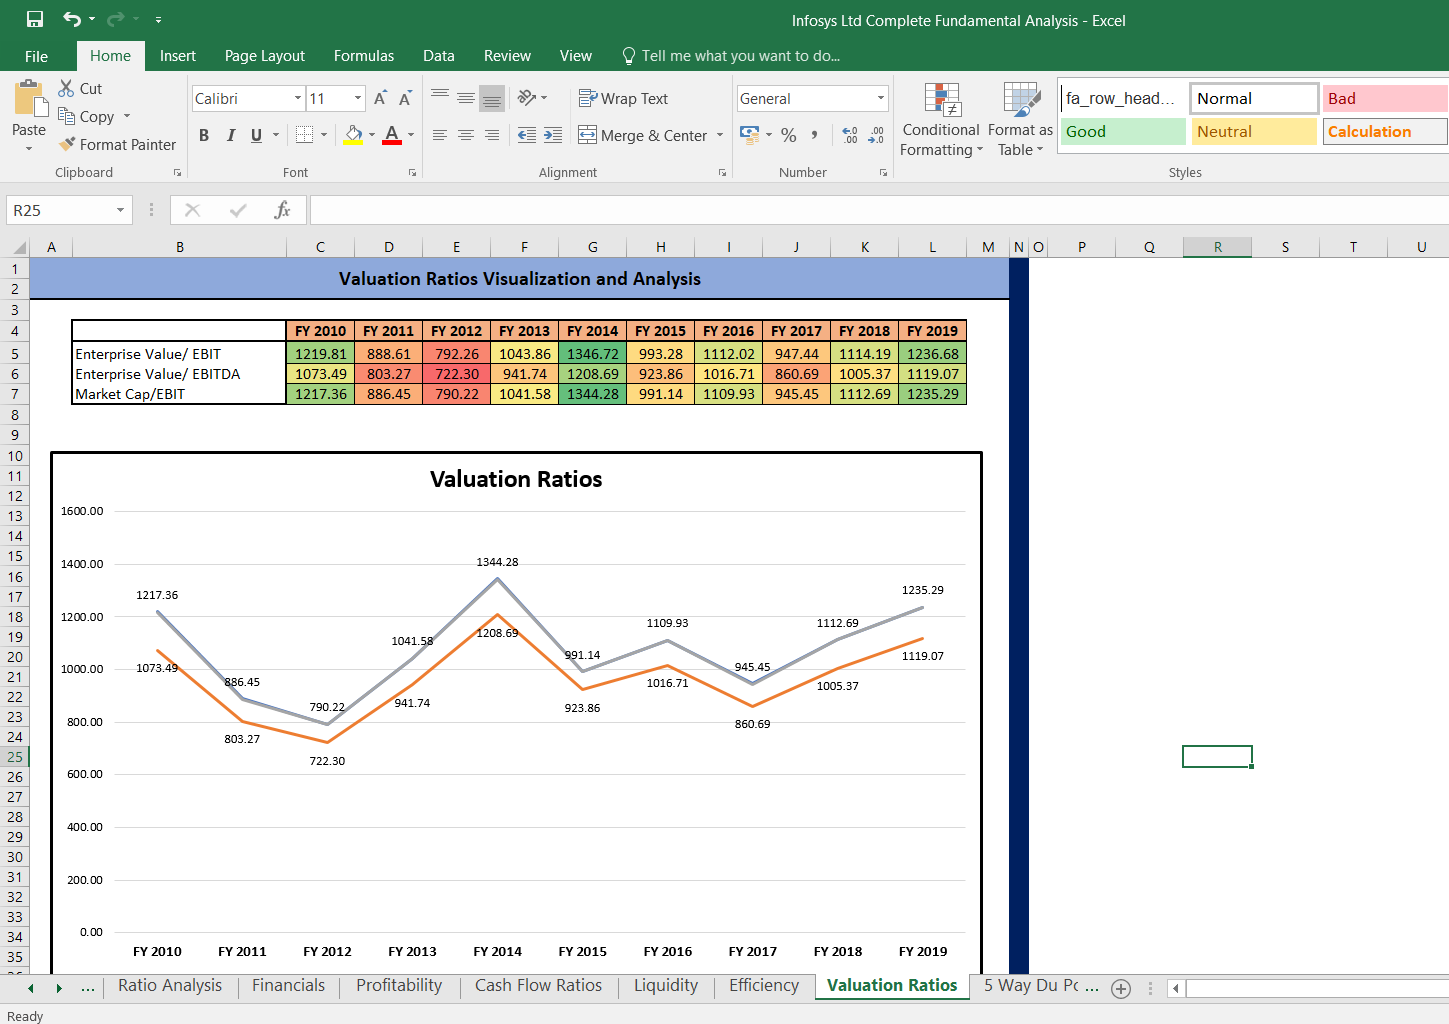This screenshot has height=1024, width=1449.
Task: Apply Comma Style format
Action: click(815, 135)
